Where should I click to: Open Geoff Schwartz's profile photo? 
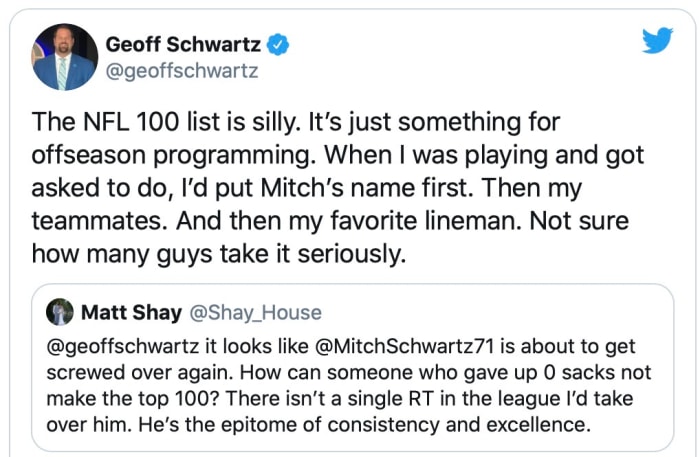(64, 57)
